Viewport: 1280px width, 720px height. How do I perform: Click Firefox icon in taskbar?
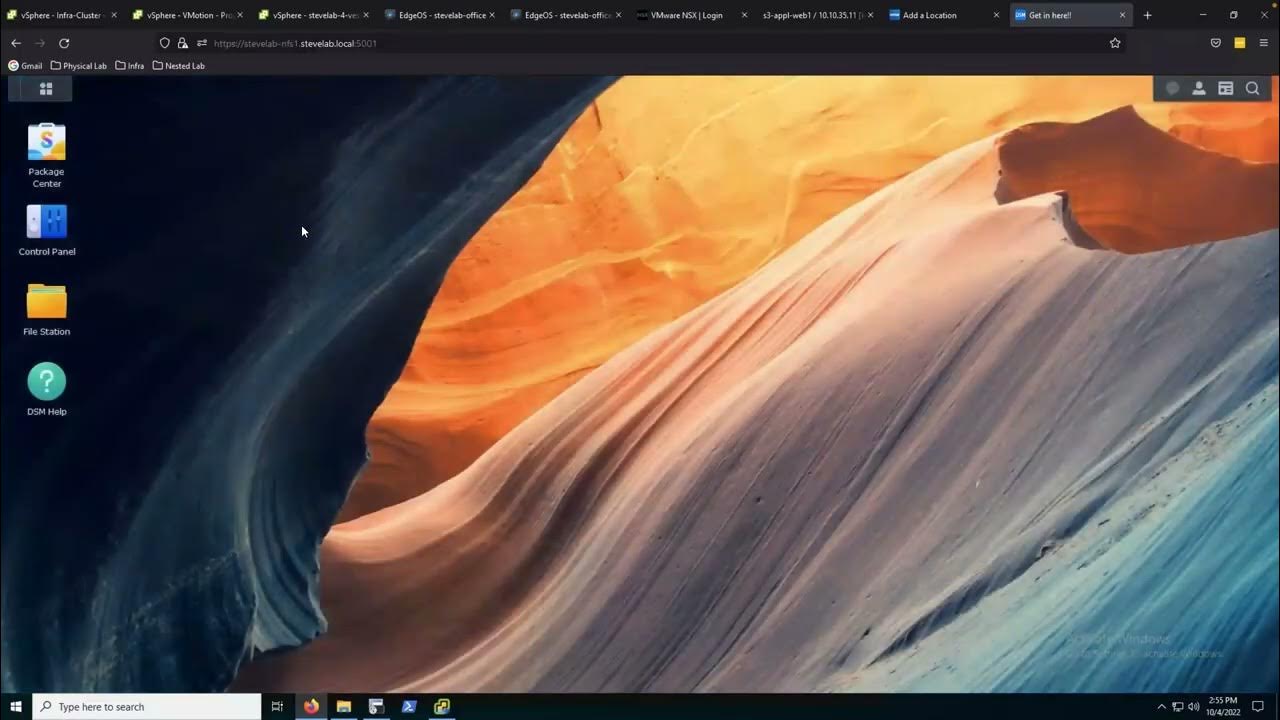311,706
